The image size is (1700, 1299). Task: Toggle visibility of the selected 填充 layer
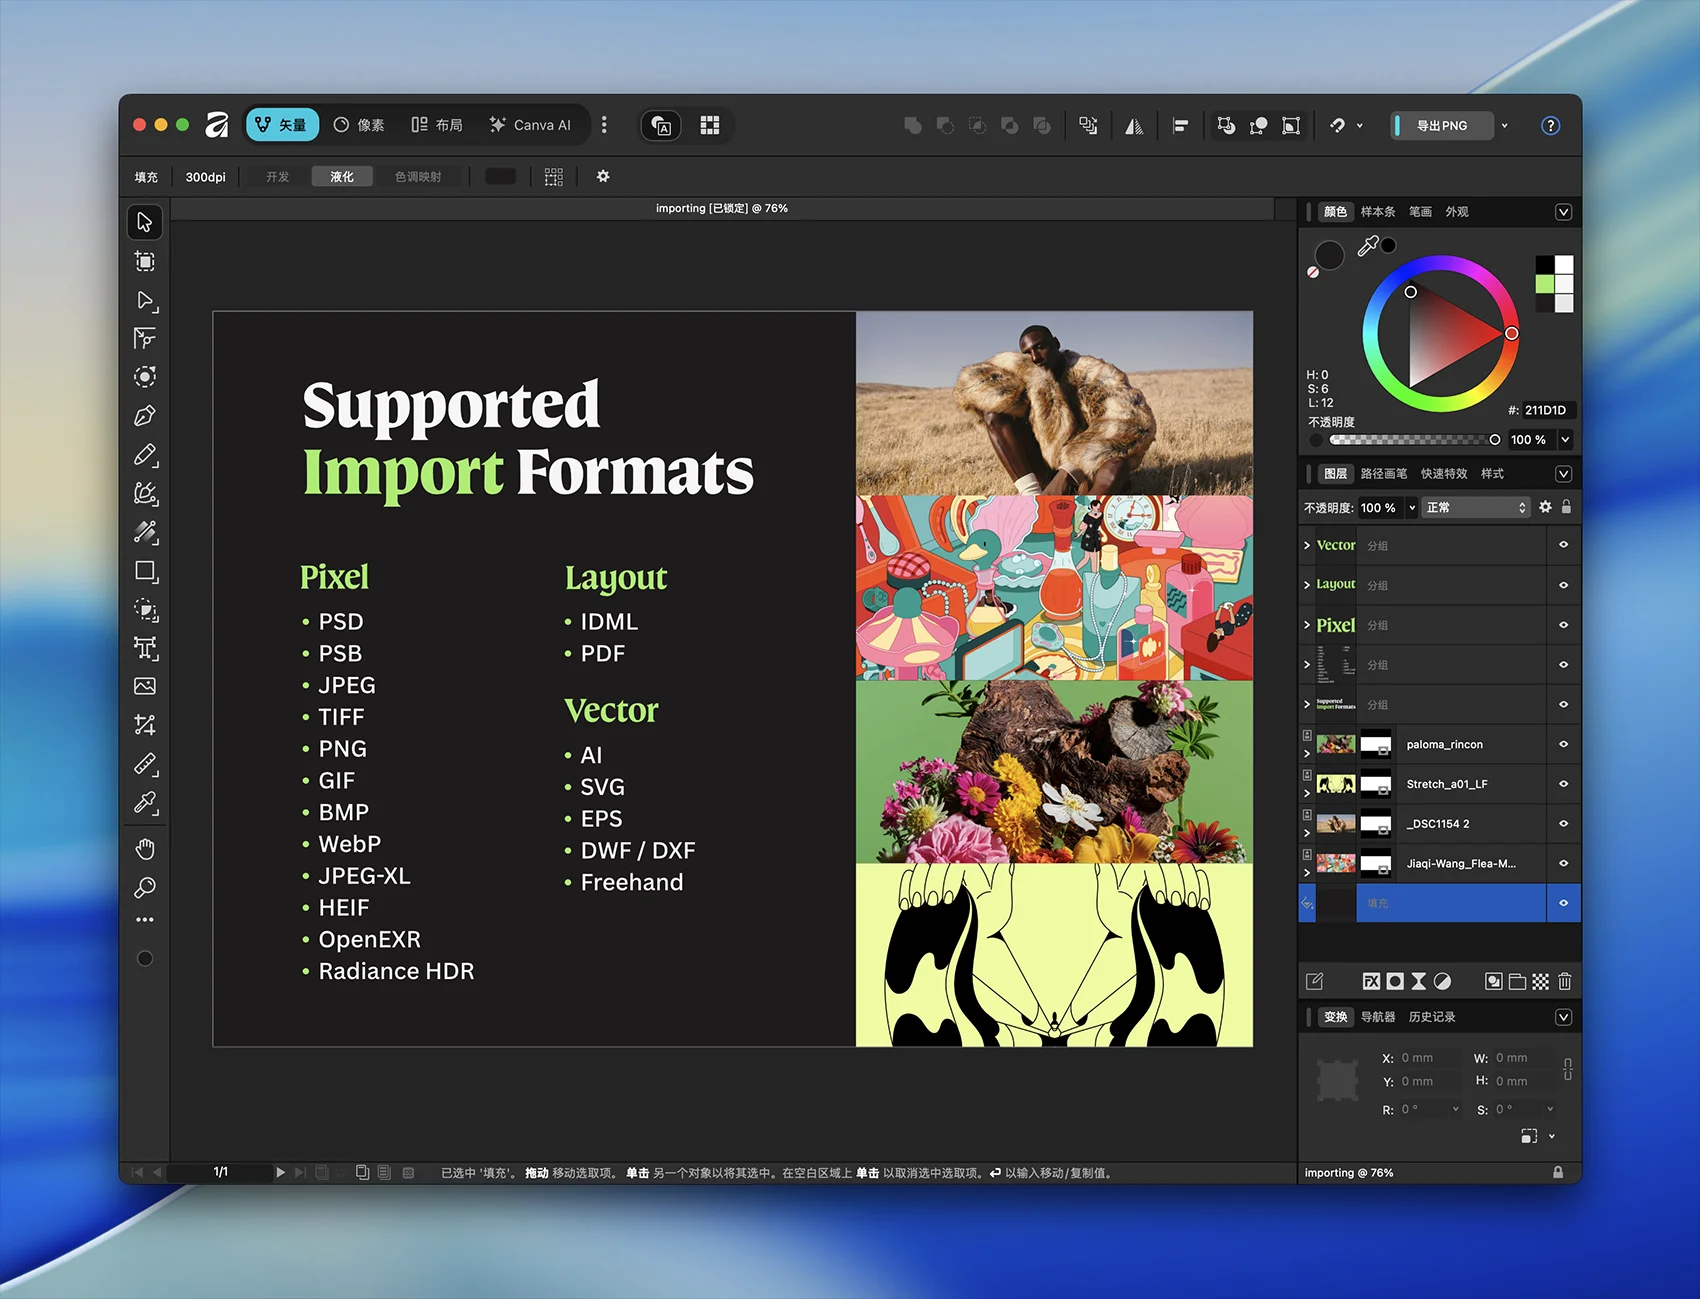point(1564,903)
